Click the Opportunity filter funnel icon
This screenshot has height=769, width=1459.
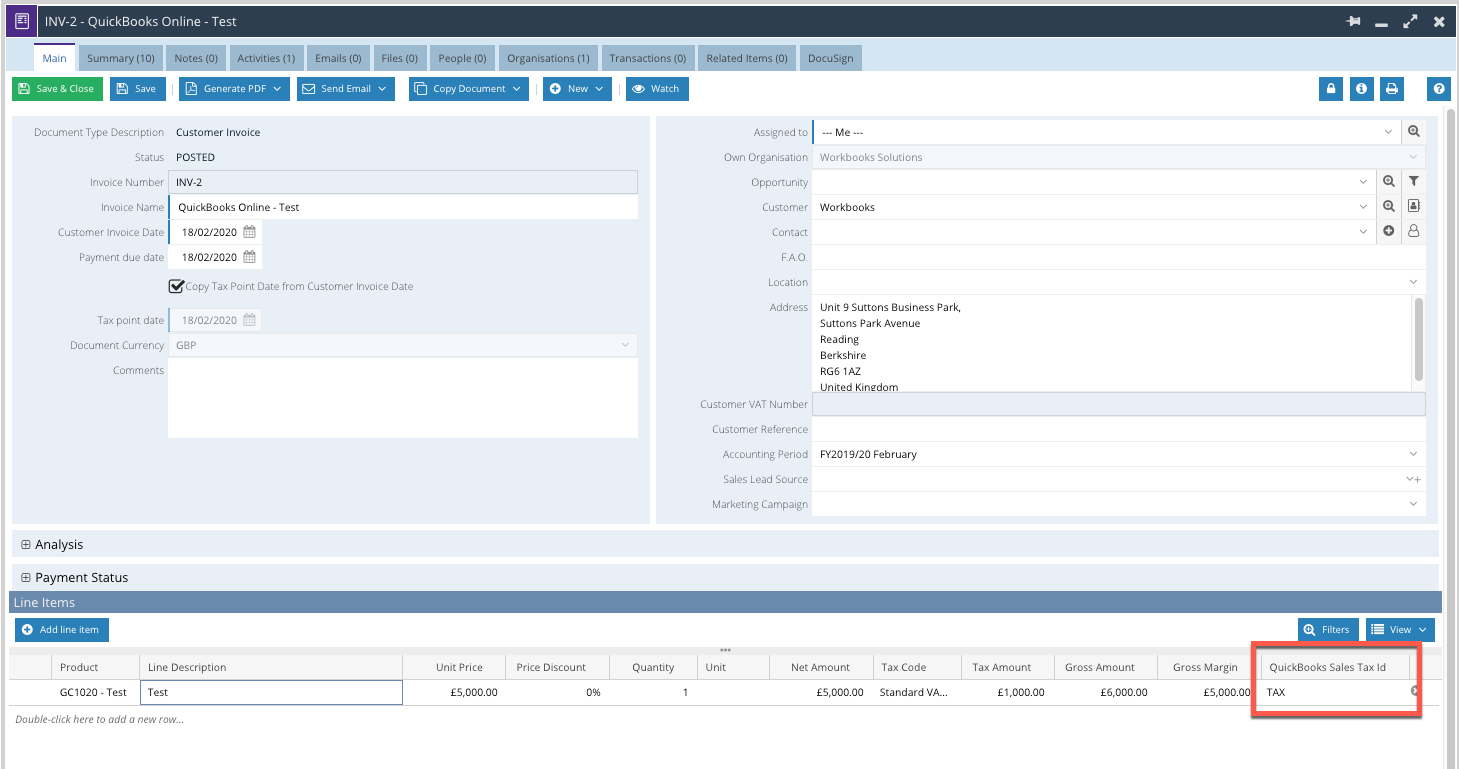click(x=1414, y=182)
